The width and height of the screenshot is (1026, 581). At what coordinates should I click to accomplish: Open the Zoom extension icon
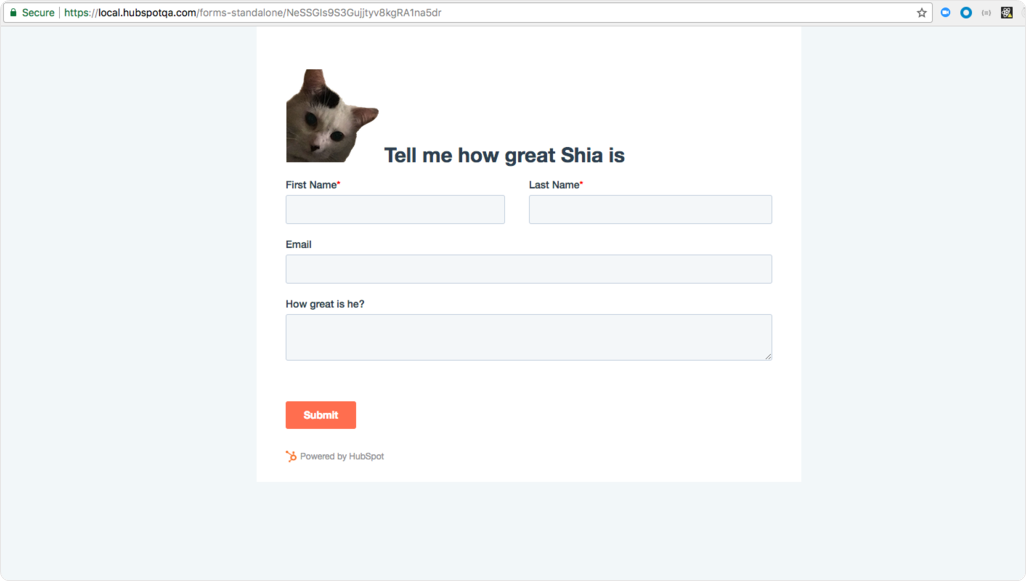pos(946,13)
